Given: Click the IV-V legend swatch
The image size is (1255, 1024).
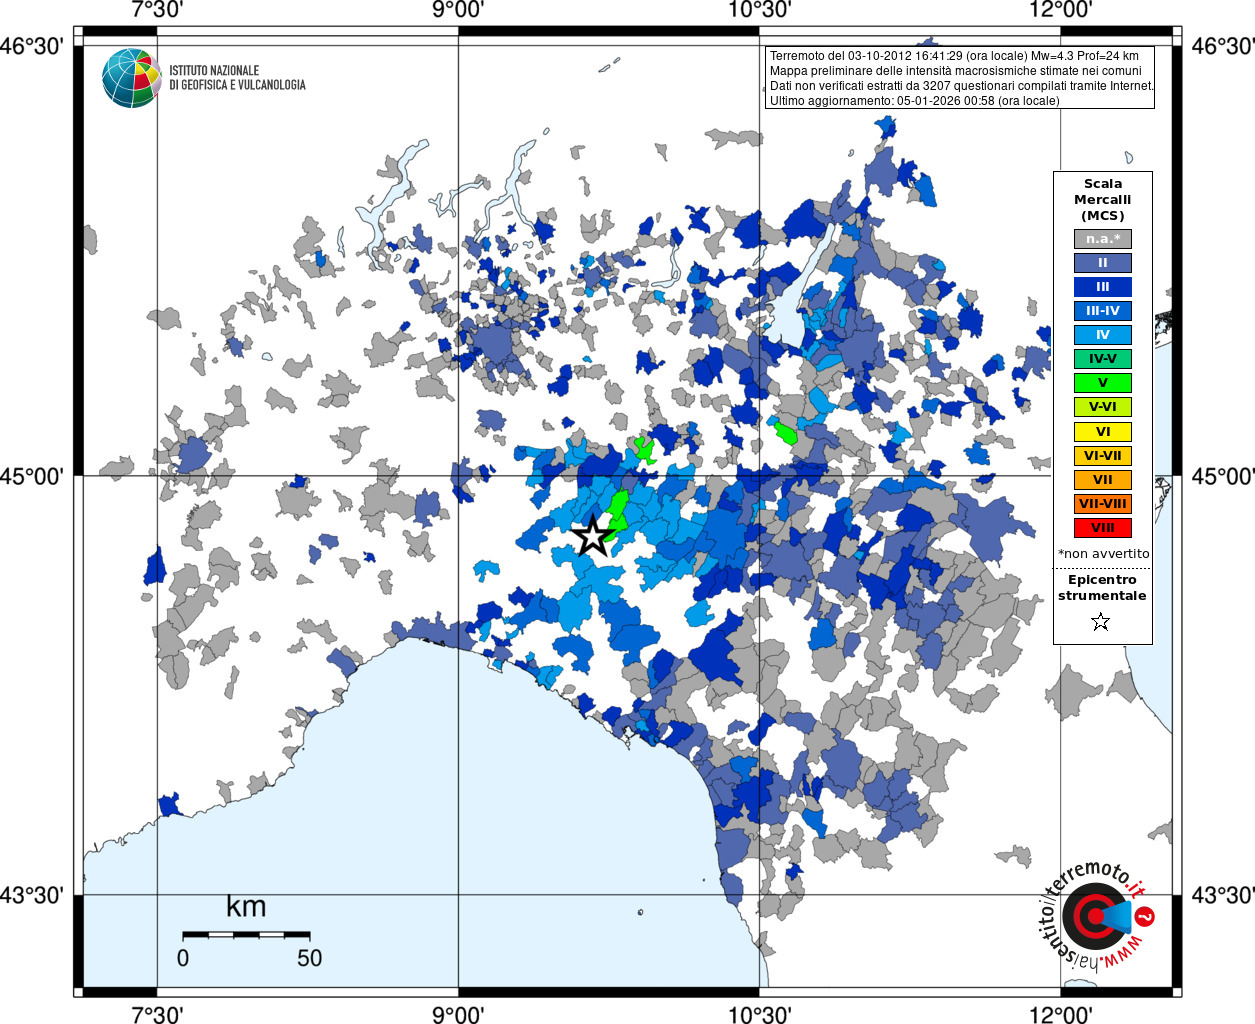Looking at the screenshot, I should click(1103, 359).
